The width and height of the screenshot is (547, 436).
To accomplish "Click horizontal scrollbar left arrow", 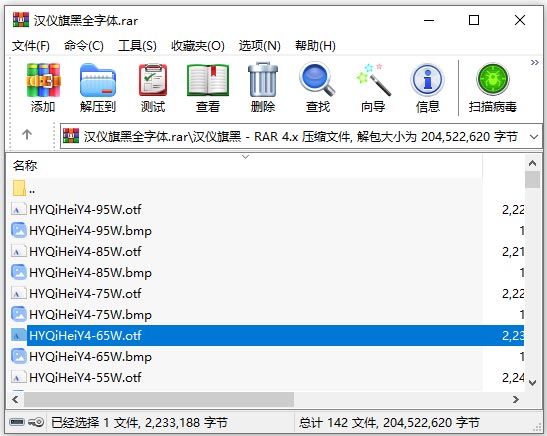I will (x=15, y=399).
